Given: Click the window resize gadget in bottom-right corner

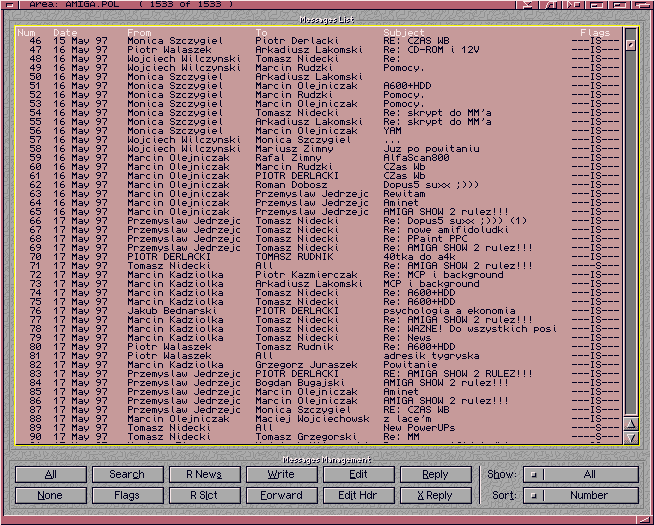Looking at the screenshot, I should click(647, 518).
